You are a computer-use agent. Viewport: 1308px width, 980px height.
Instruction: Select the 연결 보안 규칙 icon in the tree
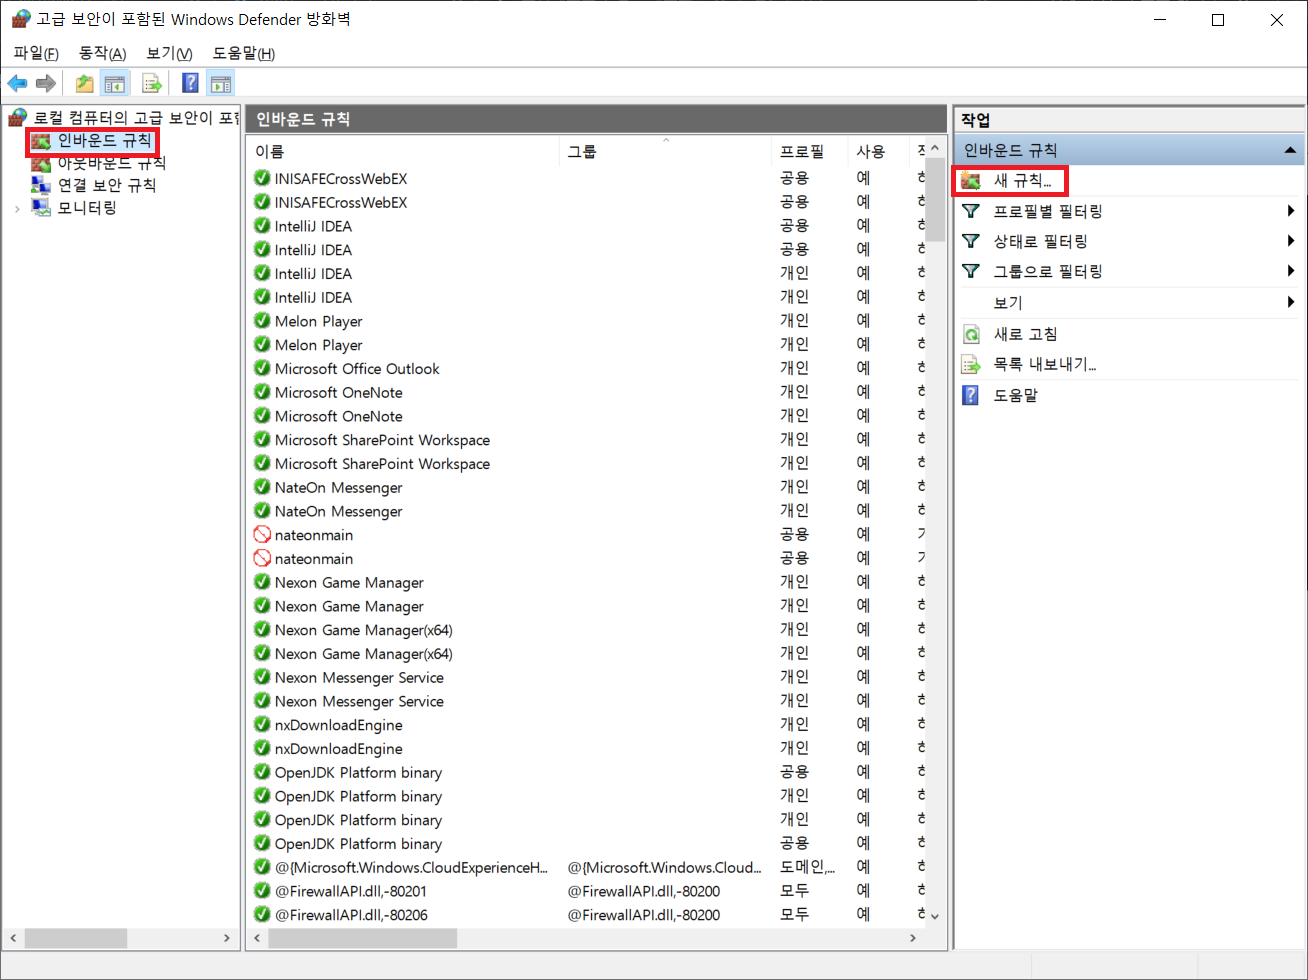41,185
